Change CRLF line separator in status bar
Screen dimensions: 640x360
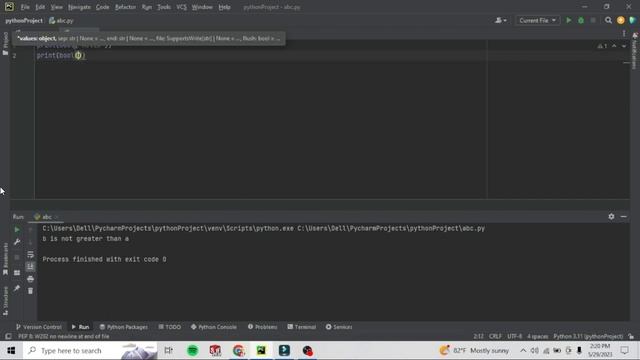tap(495, 336)
